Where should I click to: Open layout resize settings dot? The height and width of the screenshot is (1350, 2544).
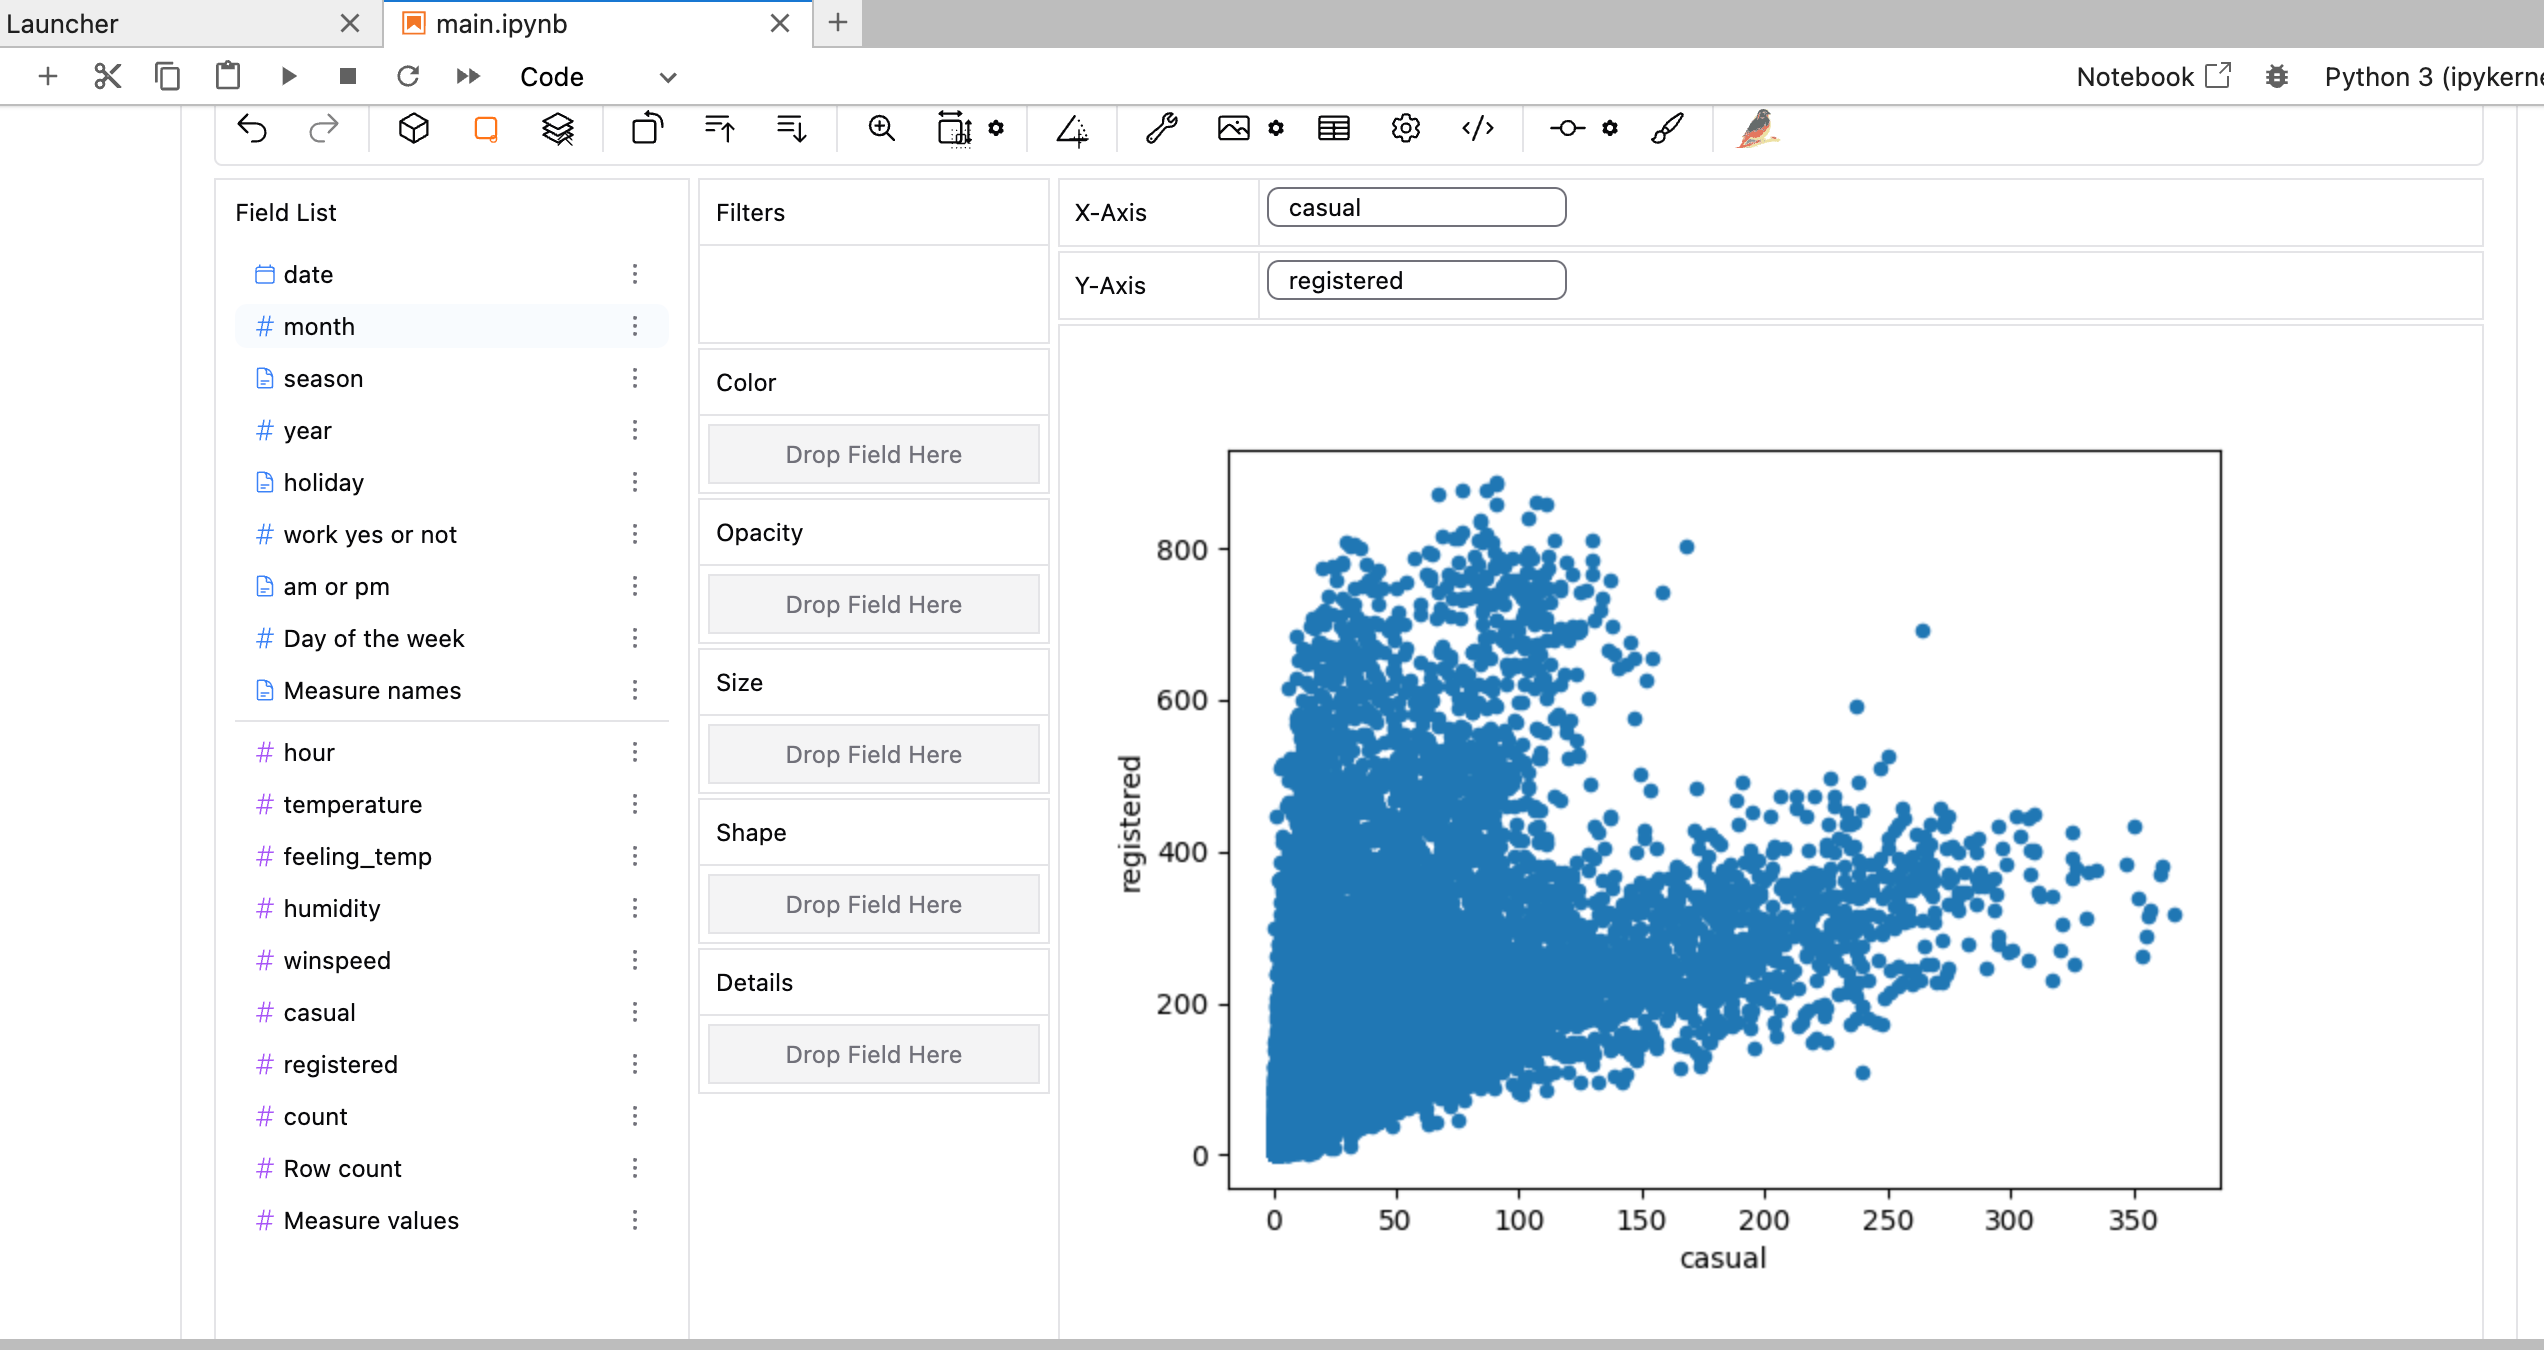[996, 128]
